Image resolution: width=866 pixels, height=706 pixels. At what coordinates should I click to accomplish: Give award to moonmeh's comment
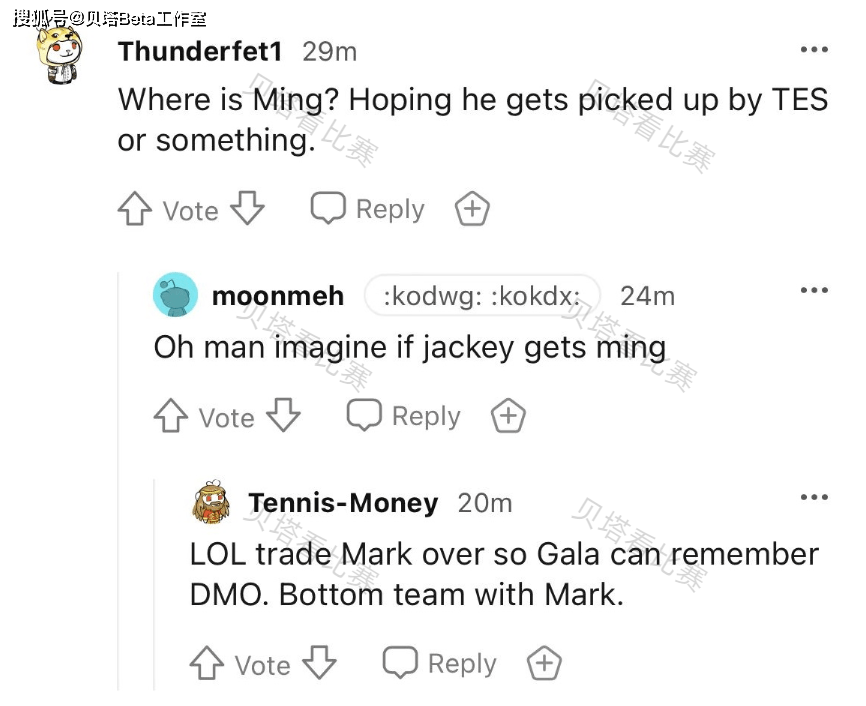pyautogui.click(x=508, y=416)
